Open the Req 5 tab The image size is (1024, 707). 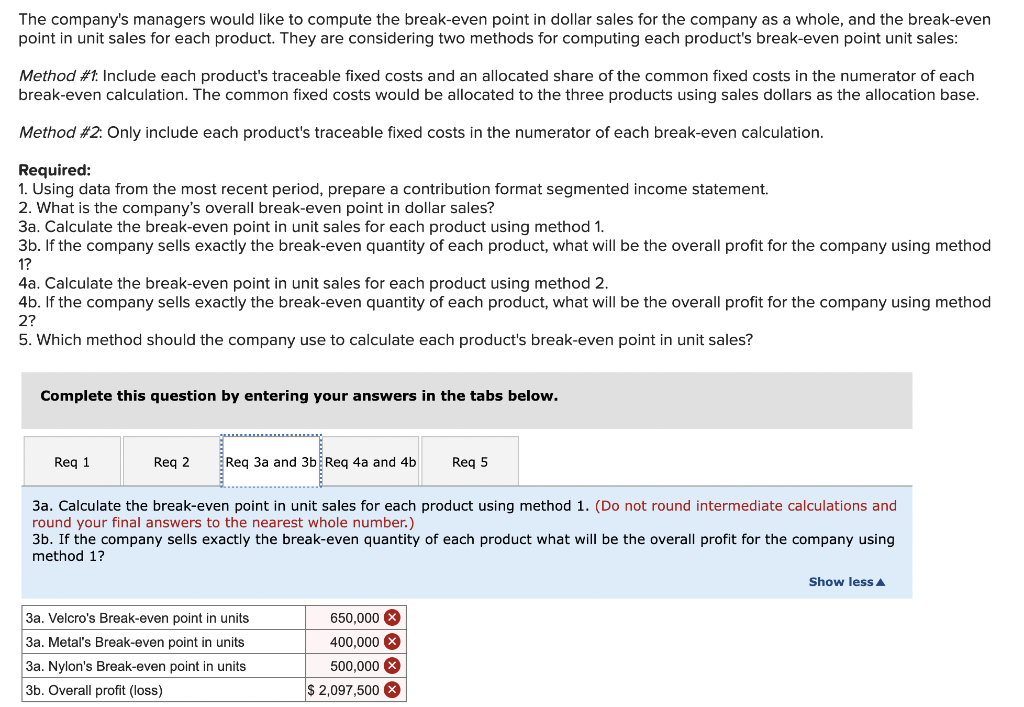pyautogui.click(x=469, y=462)
